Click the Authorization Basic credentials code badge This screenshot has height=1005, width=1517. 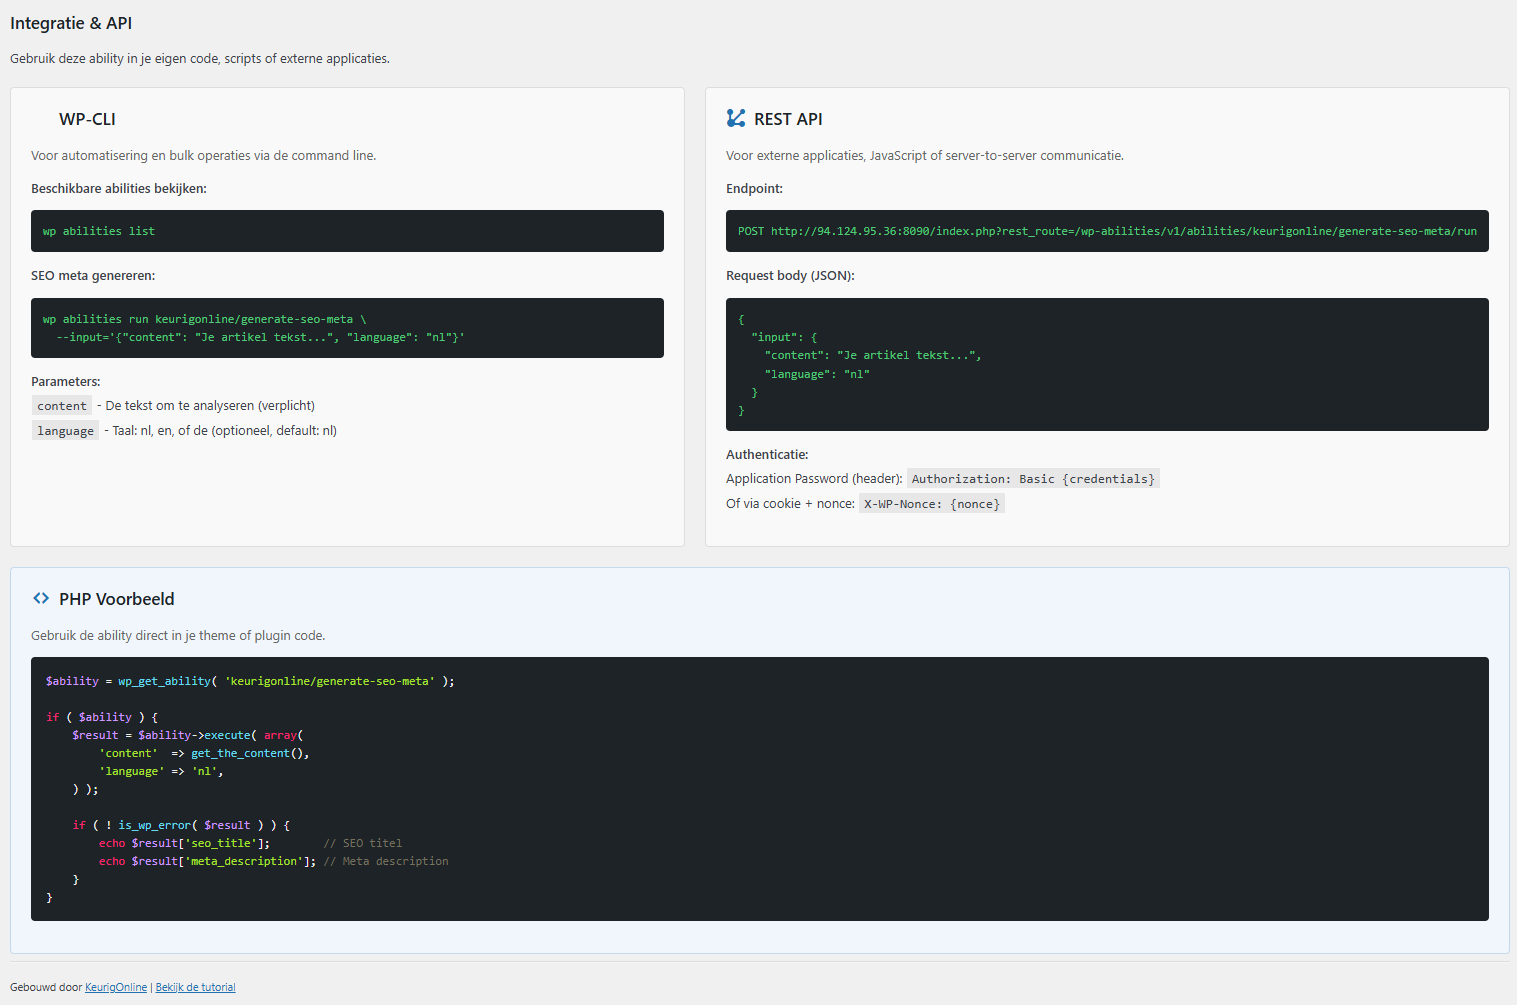pos(1033,478)
